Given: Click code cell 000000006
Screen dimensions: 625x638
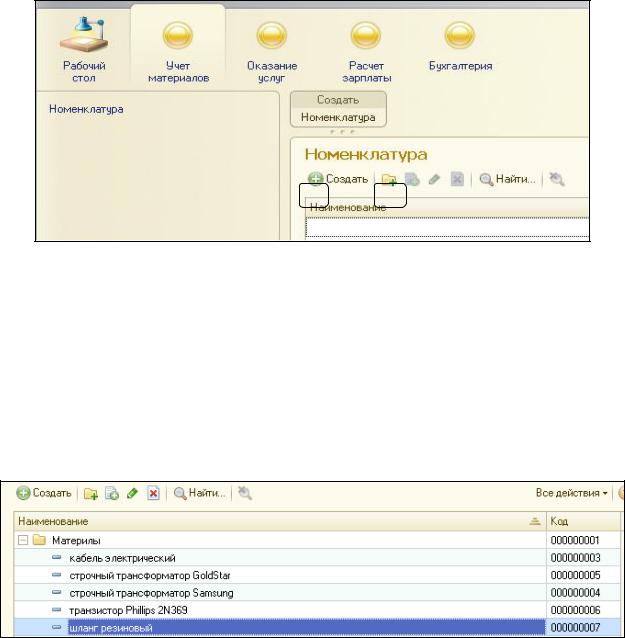Looking at the screenshot, I should coord(583,610).
